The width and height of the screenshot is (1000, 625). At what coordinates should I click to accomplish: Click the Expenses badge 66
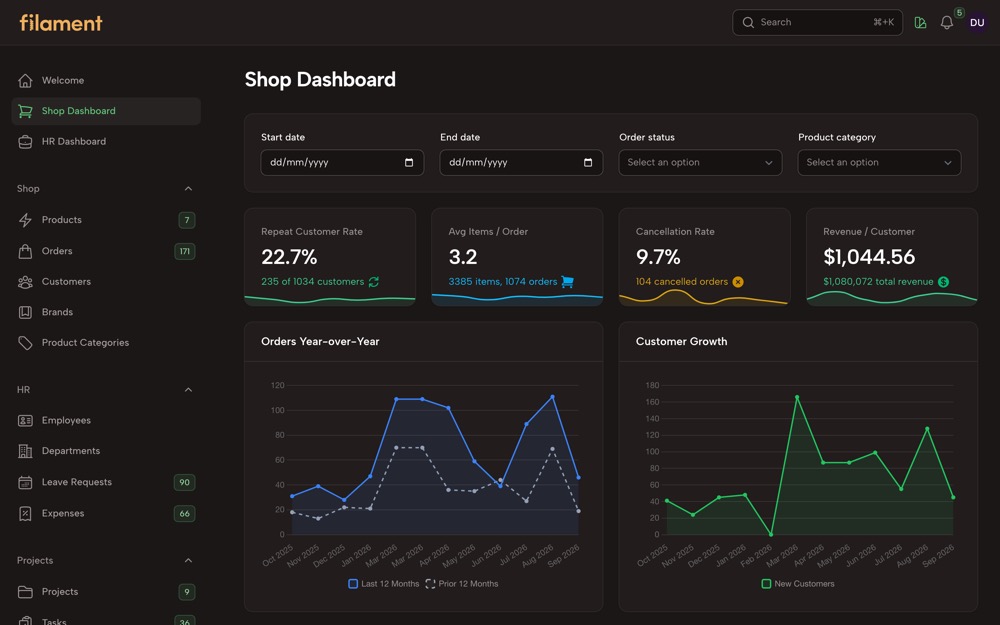tap(184, 513)
